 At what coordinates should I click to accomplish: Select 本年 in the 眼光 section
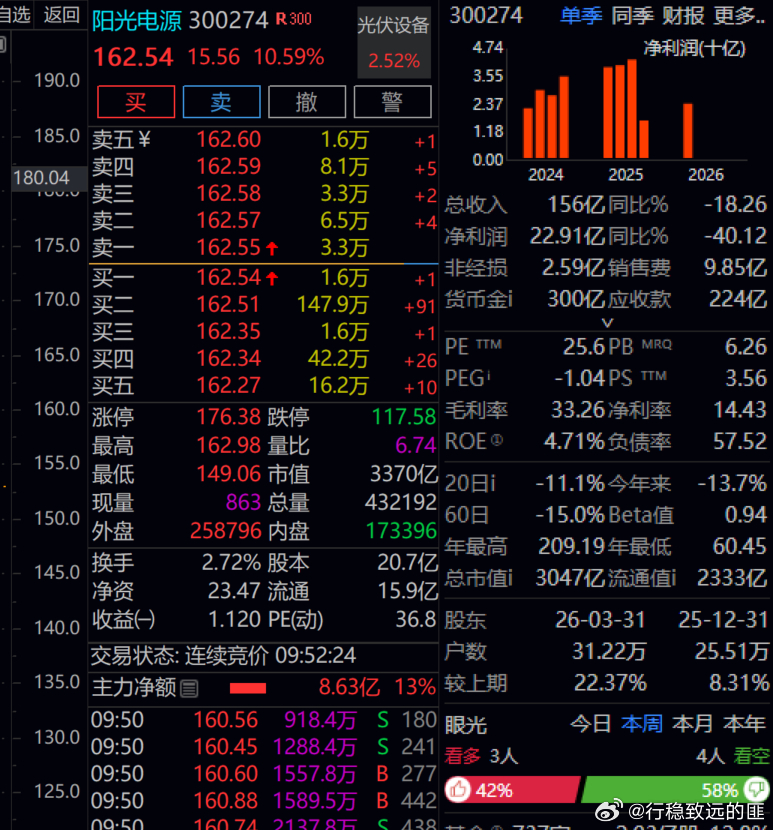tap(744, 724)
